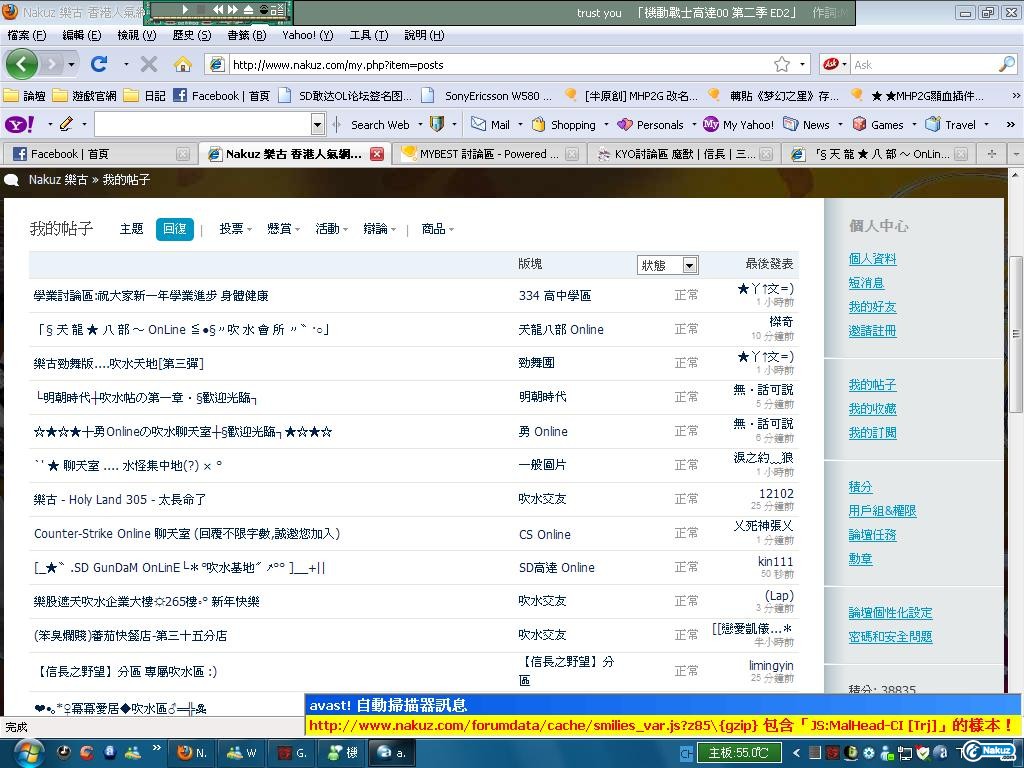
Task: Go to the browser Home page icon
Action: [182, 64]
